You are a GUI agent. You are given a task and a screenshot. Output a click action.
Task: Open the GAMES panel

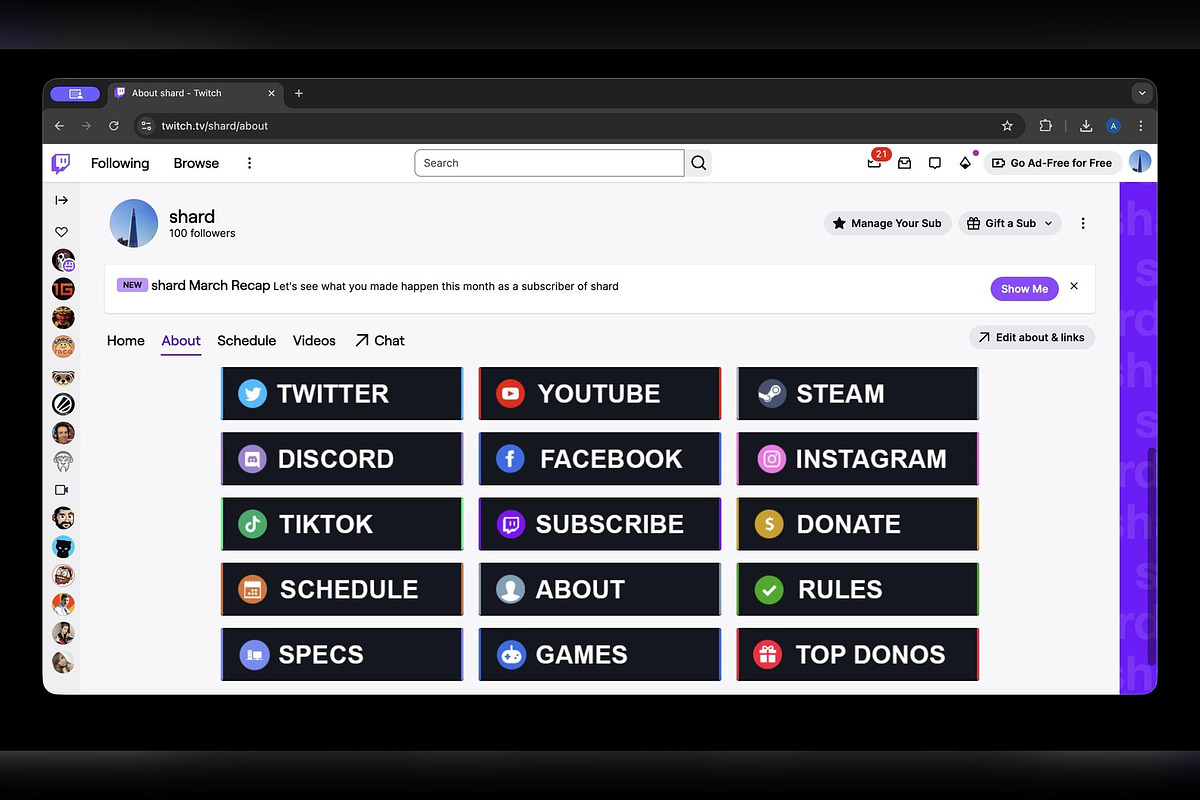600,655
